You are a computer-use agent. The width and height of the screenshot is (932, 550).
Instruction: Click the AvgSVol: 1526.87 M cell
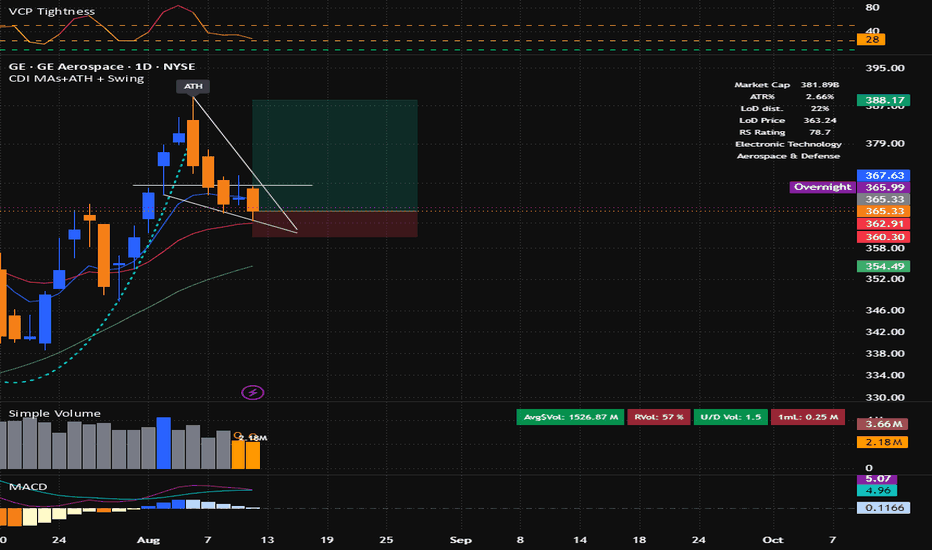(571, 417)
